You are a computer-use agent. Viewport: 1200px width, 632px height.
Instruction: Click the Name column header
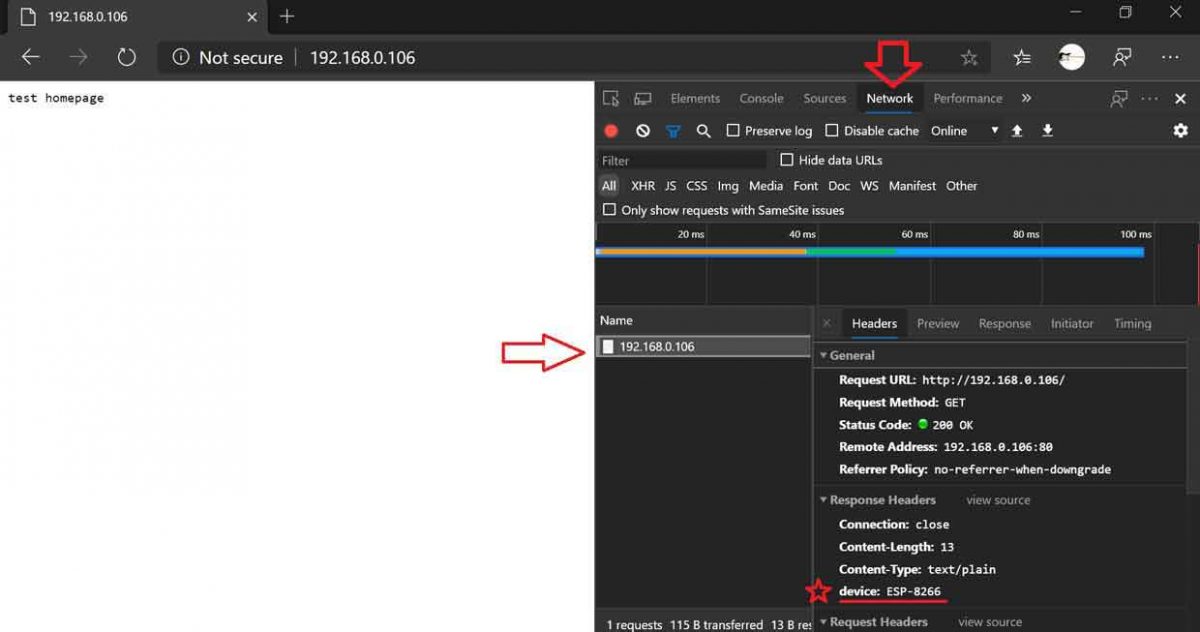tap(703, 321)
